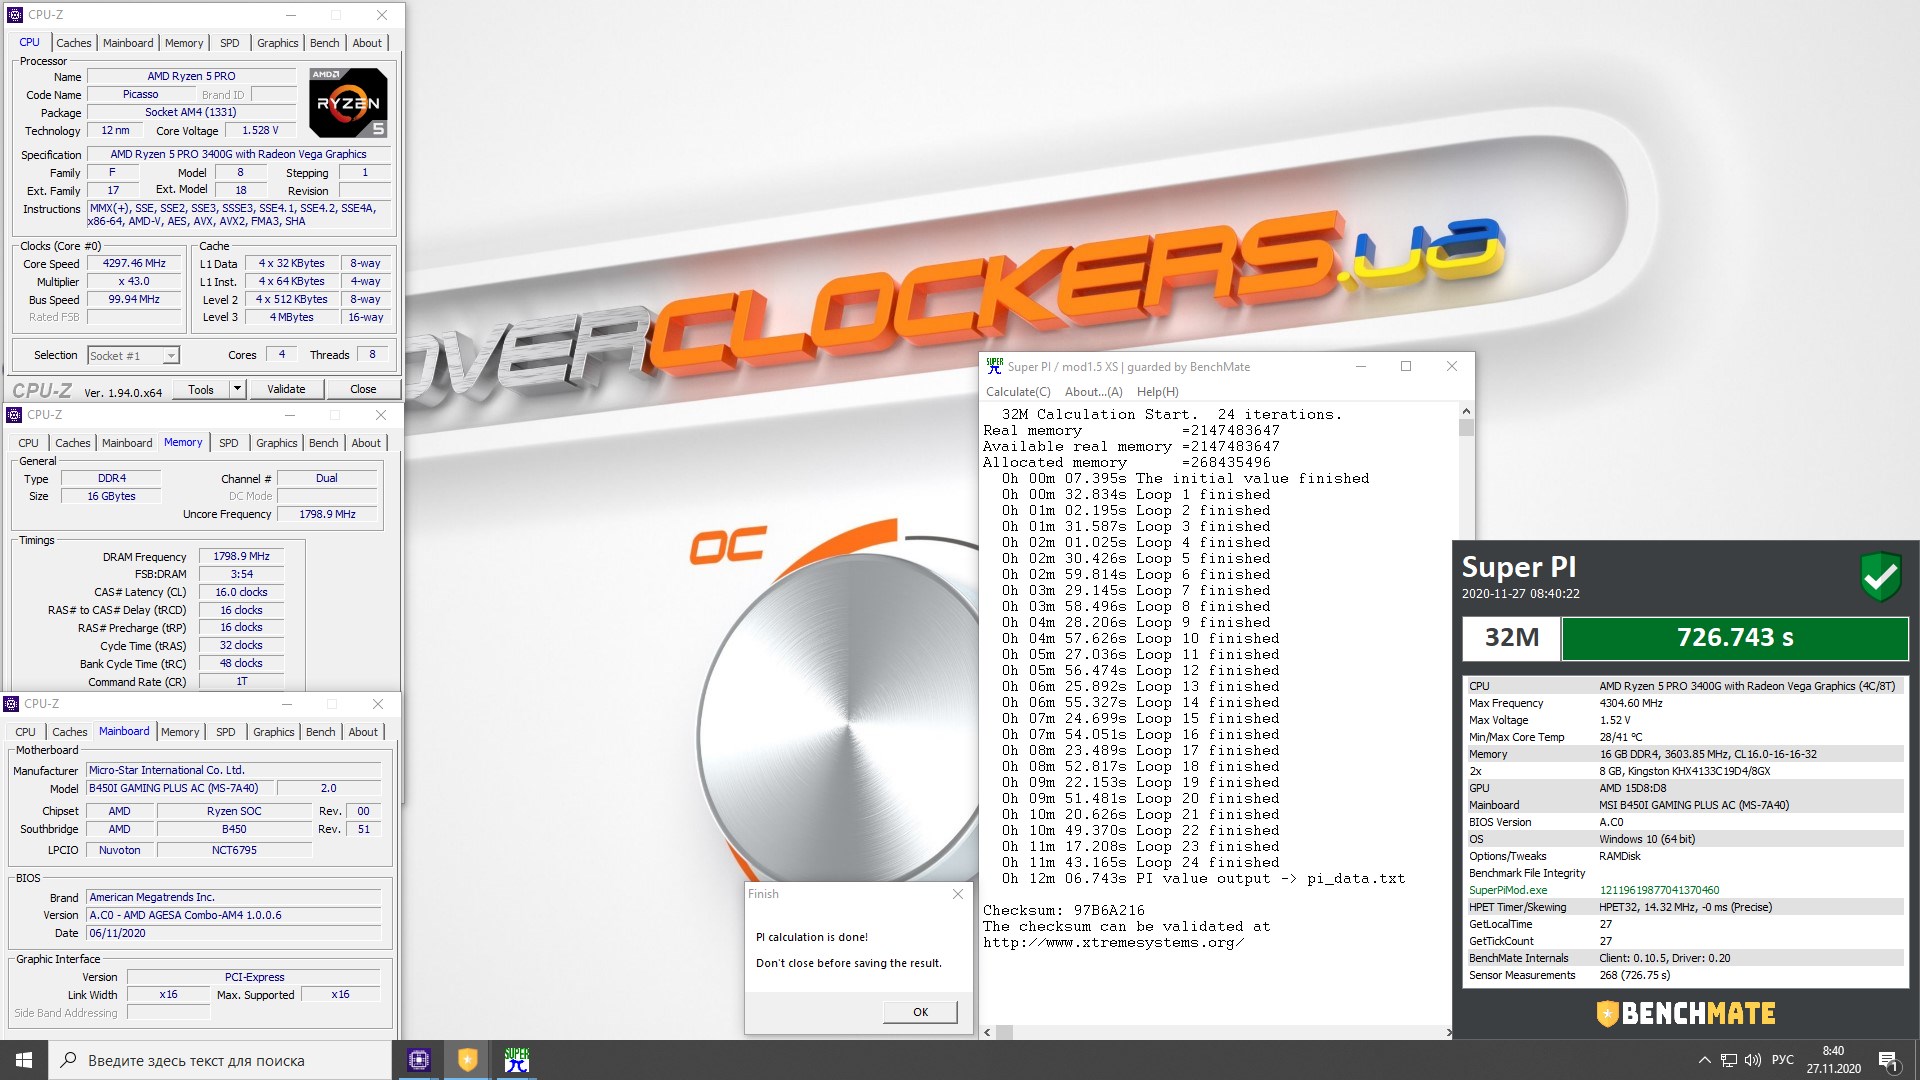This screenshot has height=1080, width=1920.
Task: Click the green validation shield in BenchMate
Action: [x=1880, y=577]
